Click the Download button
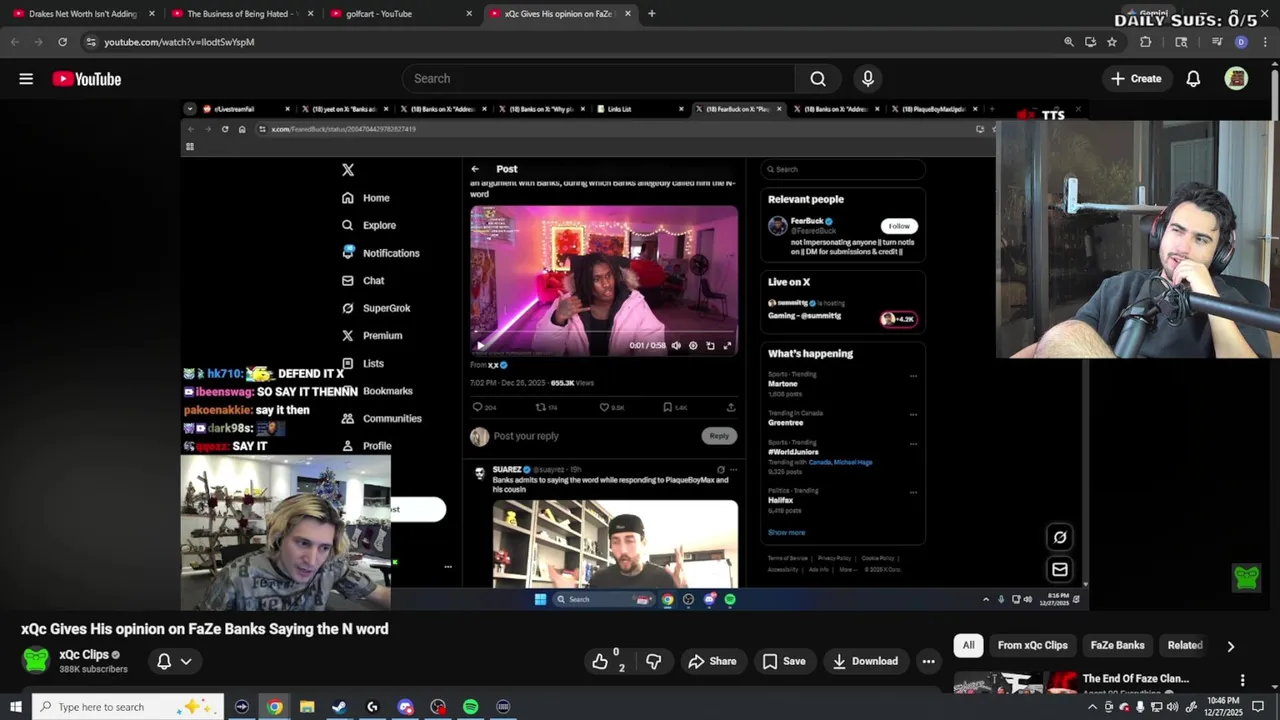Image resolution: width=1280 pixels, height=720 pixels. click(x=865, y=661)
